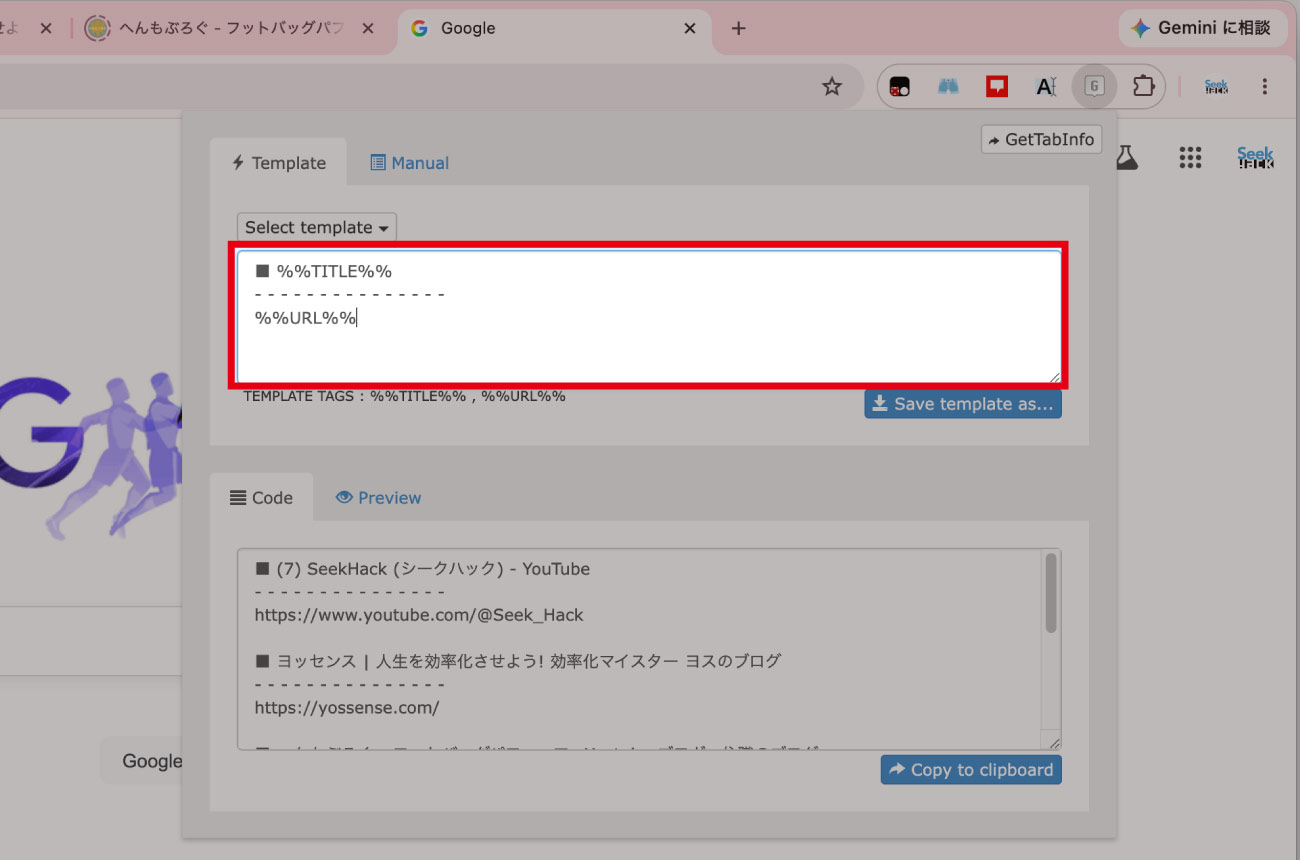Open the Chrome three-dot menu
Viewport: 1300px width, 860px height.
[x=1265, y=87]
